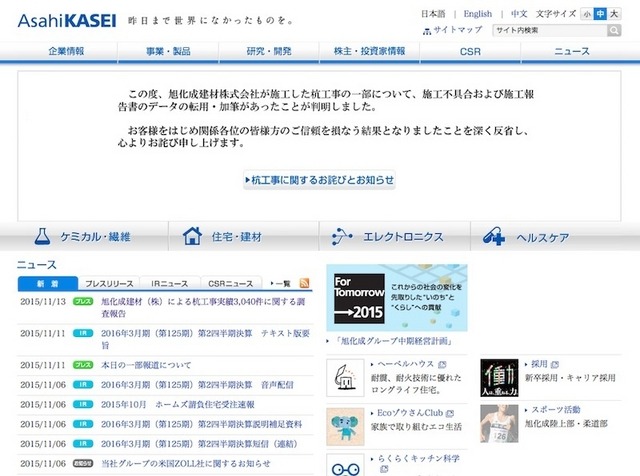
Task: Open news 本日の一部報道について
Action: tap(146, 365)
